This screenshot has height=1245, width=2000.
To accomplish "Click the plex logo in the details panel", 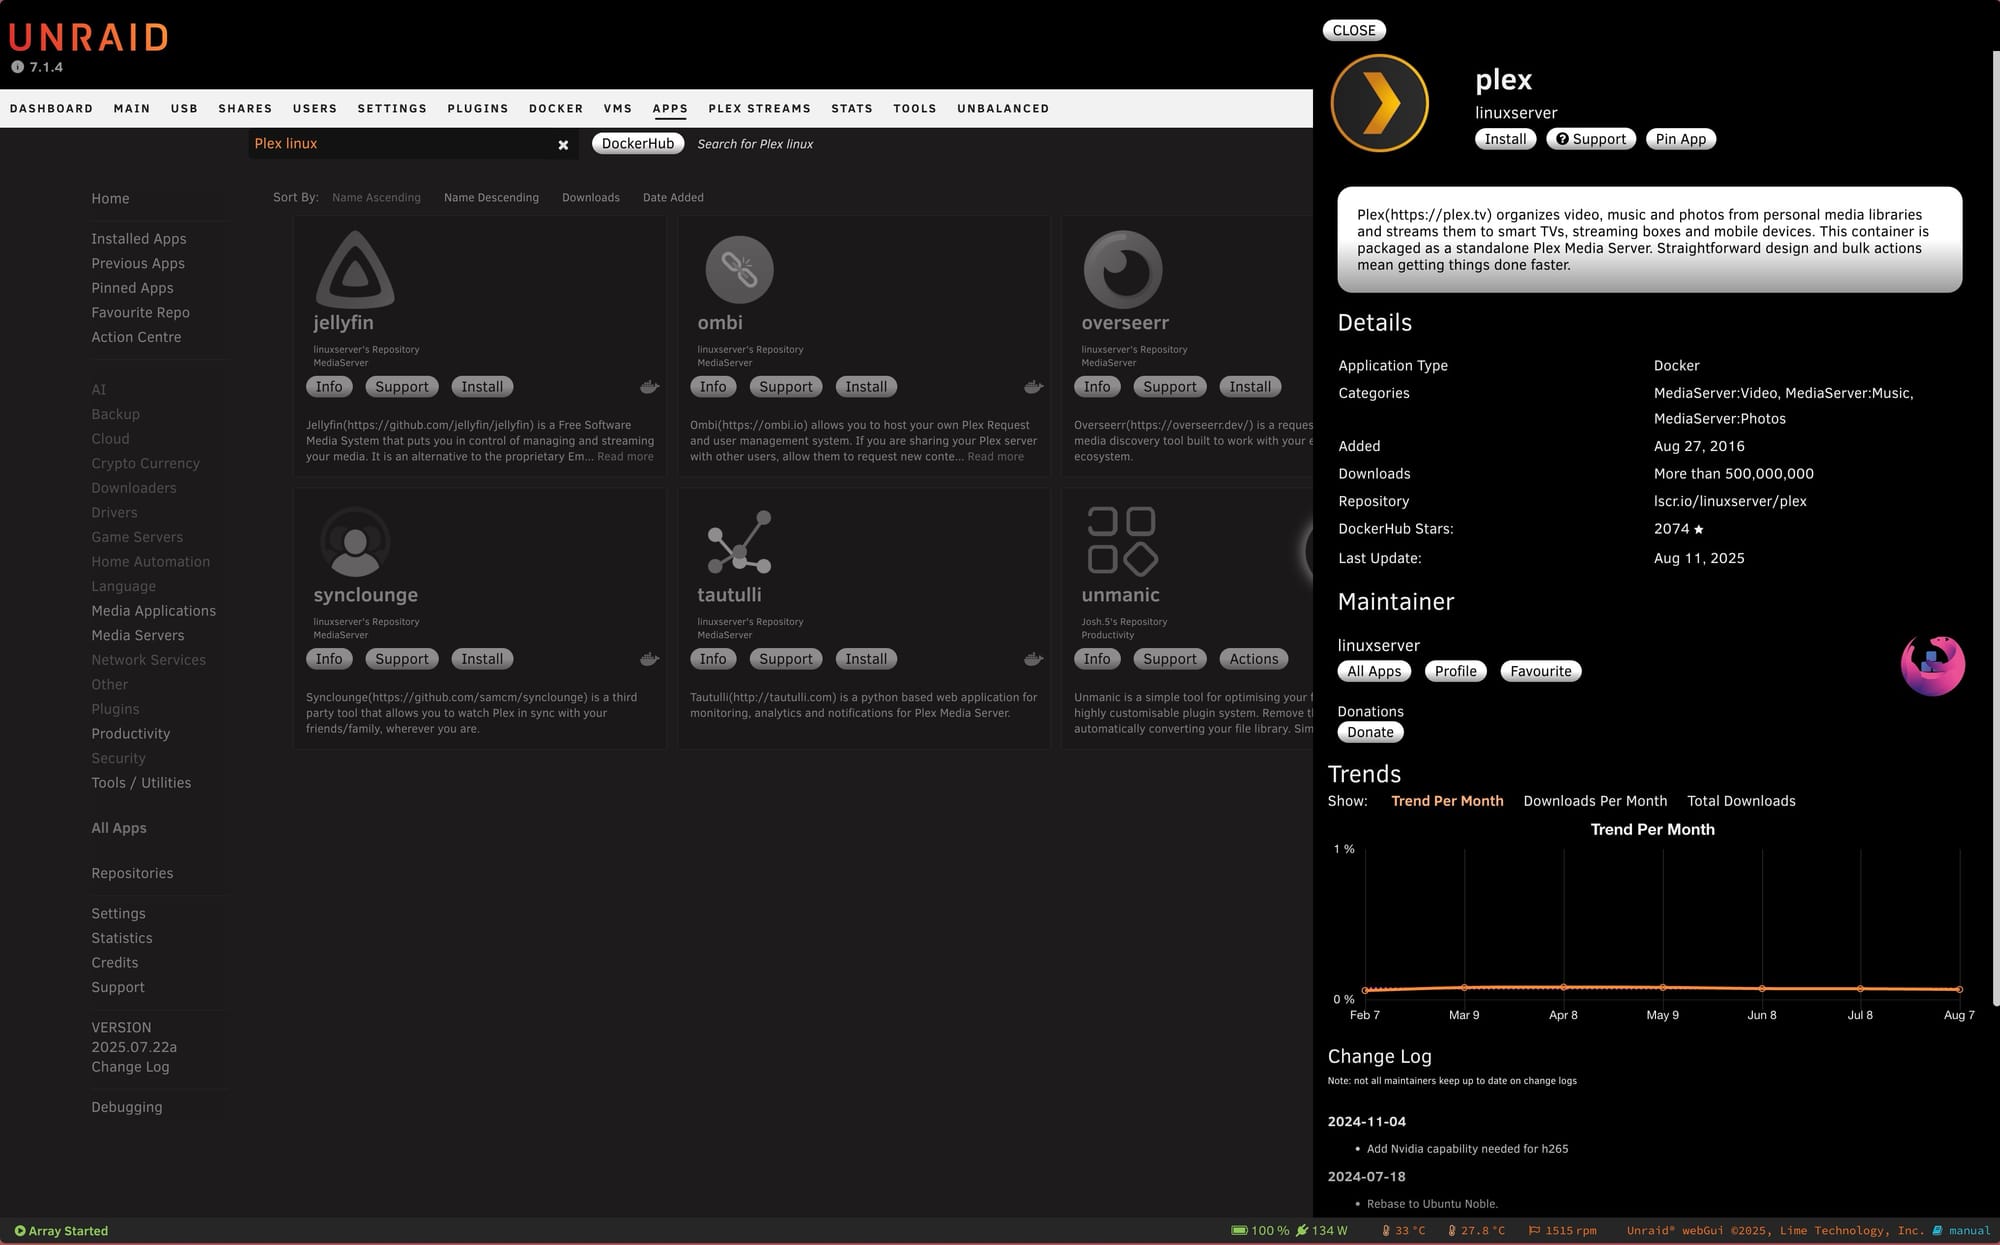I will [1379, 103].
